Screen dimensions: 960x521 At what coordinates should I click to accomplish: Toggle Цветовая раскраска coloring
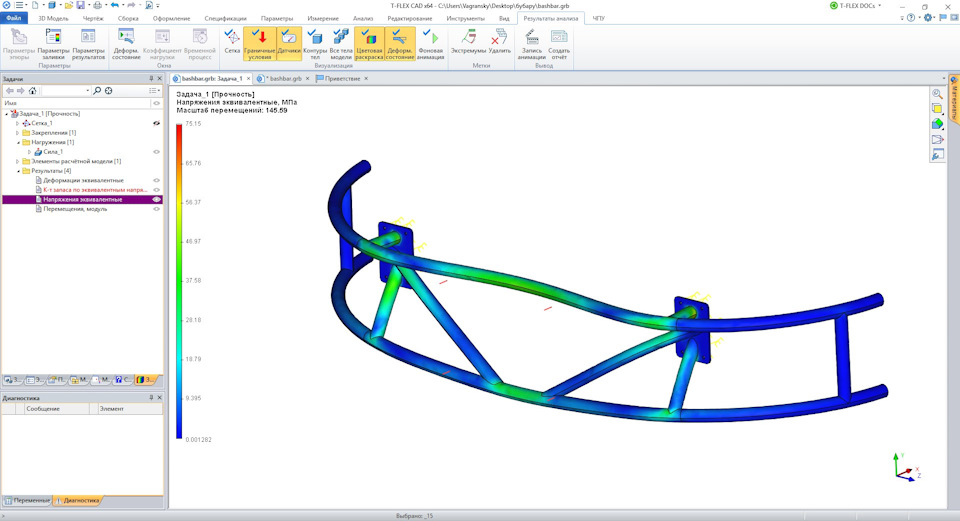click(369, 44)
